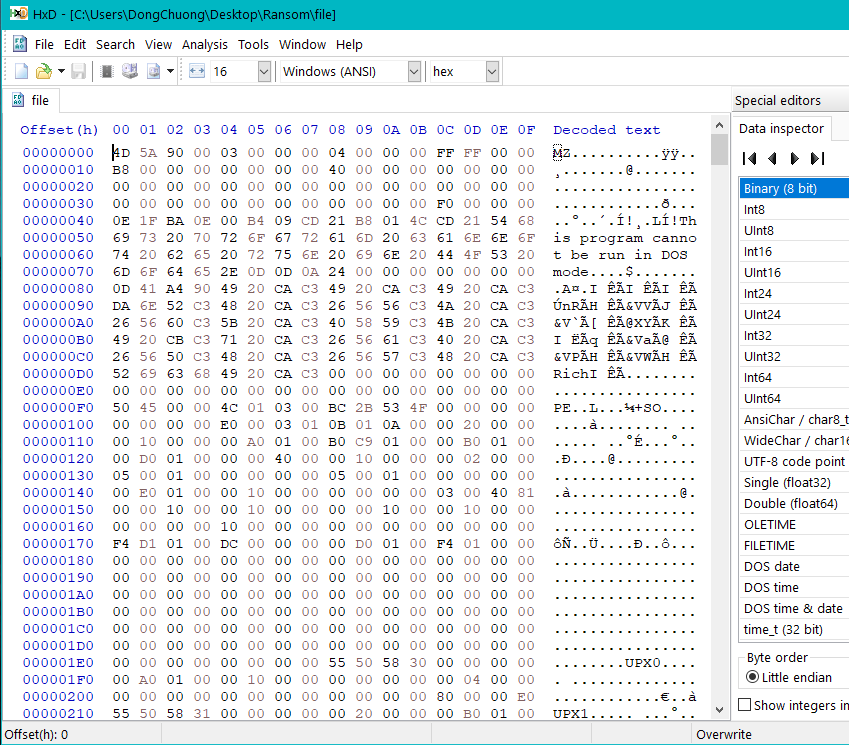Select the 'file' document tab
Viewport: 849px width, 745px height.
[31, 101]
